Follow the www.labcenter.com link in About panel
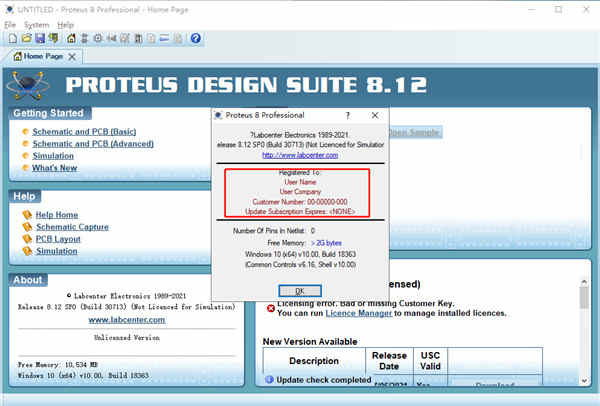Screen dimensions: 600x406 127,320
